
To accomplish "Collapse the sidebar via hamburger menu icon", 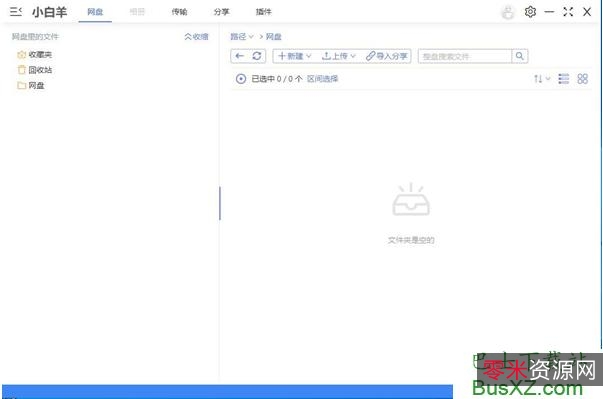I will (x=15, y=12).
